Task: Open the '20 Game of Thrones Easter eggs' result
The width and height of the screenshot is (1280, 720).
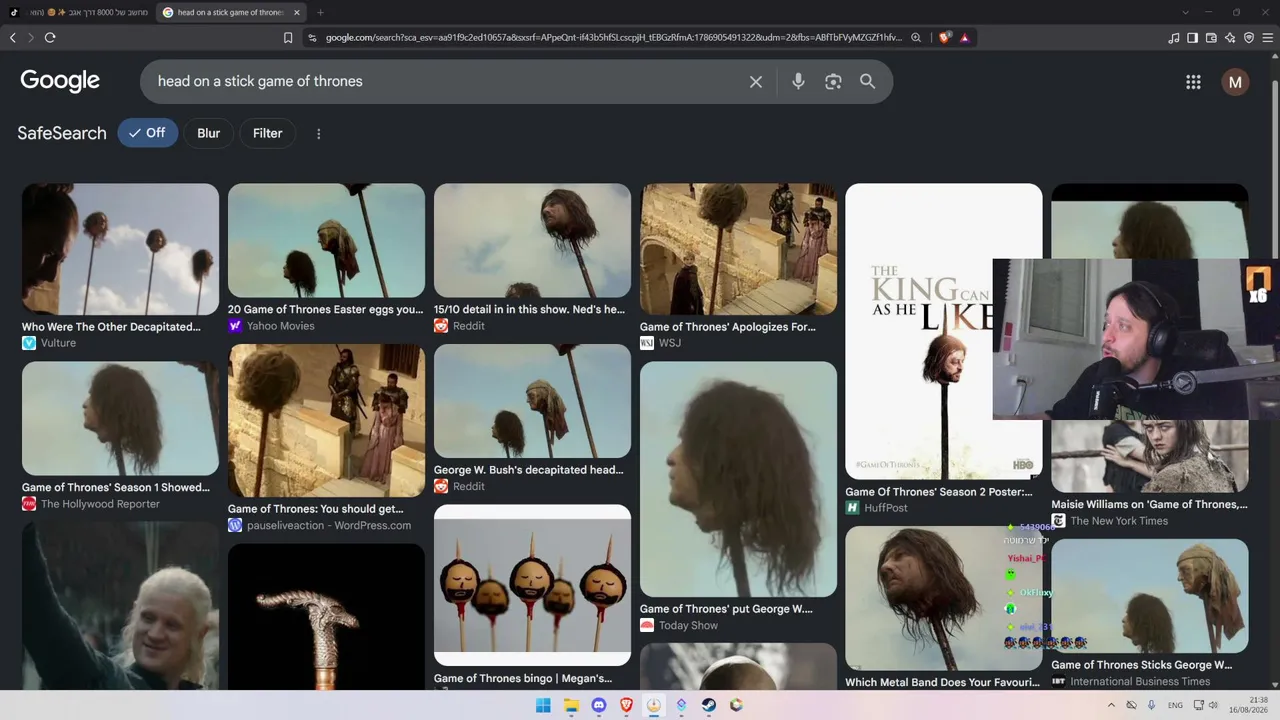Action: [x=325, y=310]
